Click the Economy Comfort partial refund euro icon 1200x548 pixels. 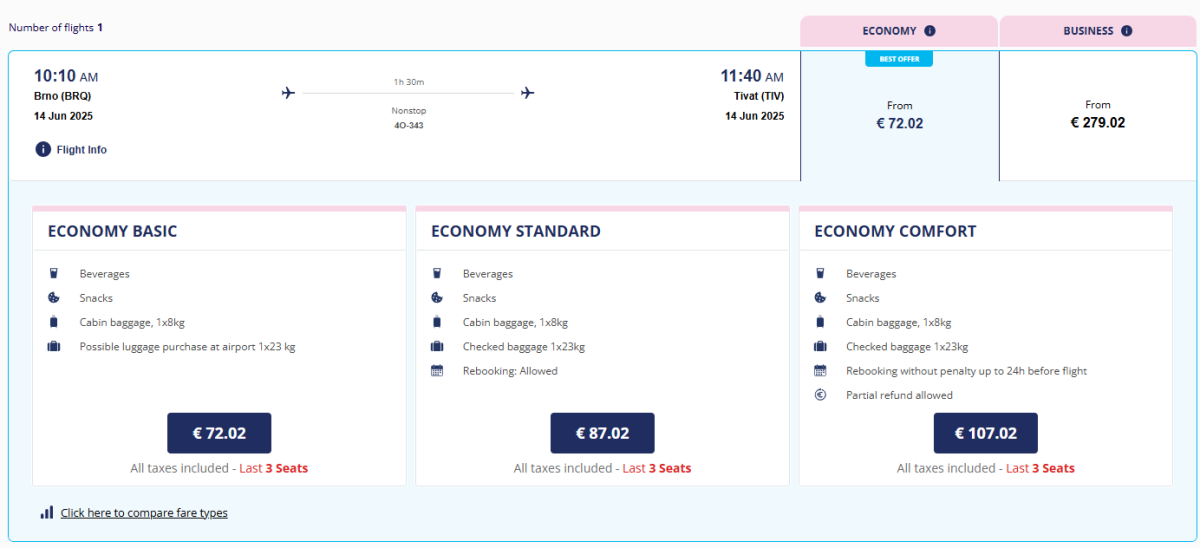click(x=820, y=395)
